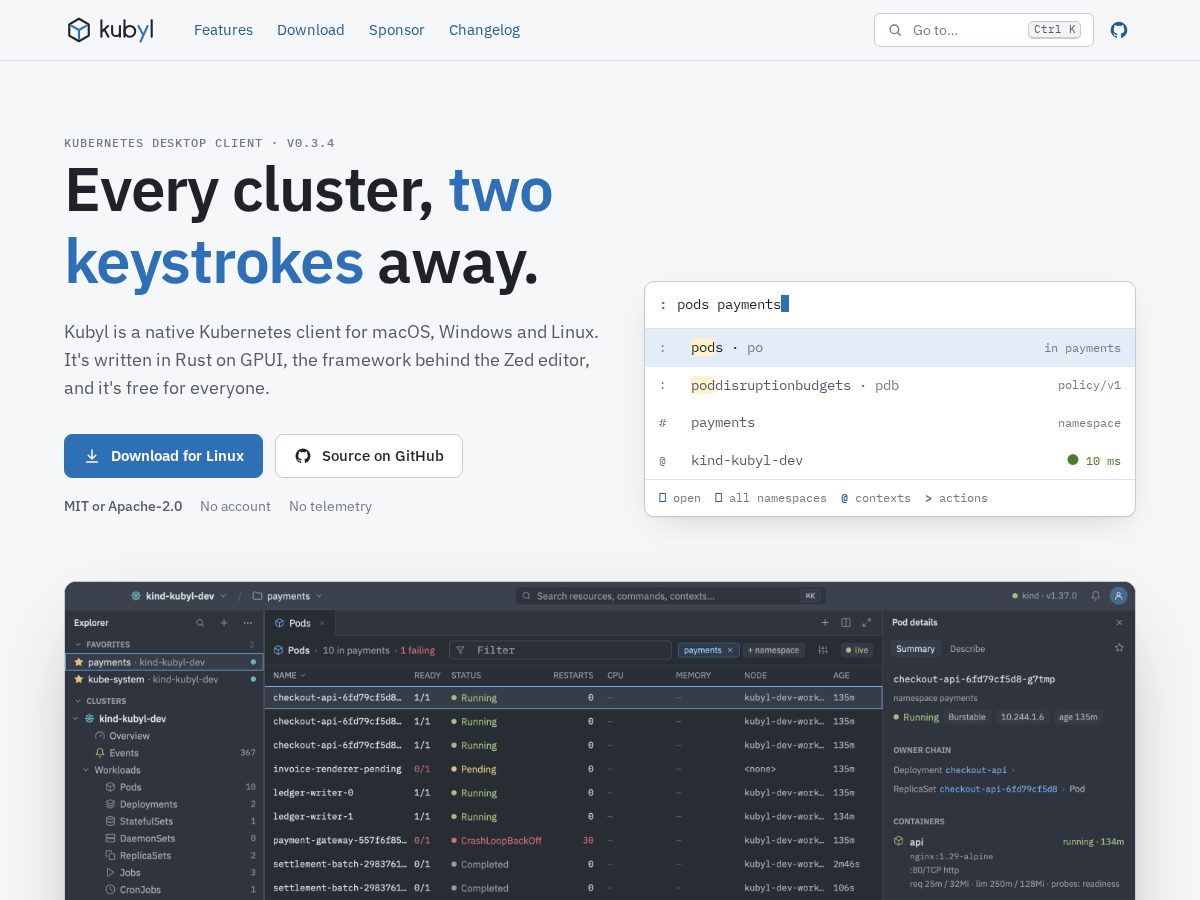
Task: Select the payment-gateway CrashLoopBackOff row
Action: point(573,841)
